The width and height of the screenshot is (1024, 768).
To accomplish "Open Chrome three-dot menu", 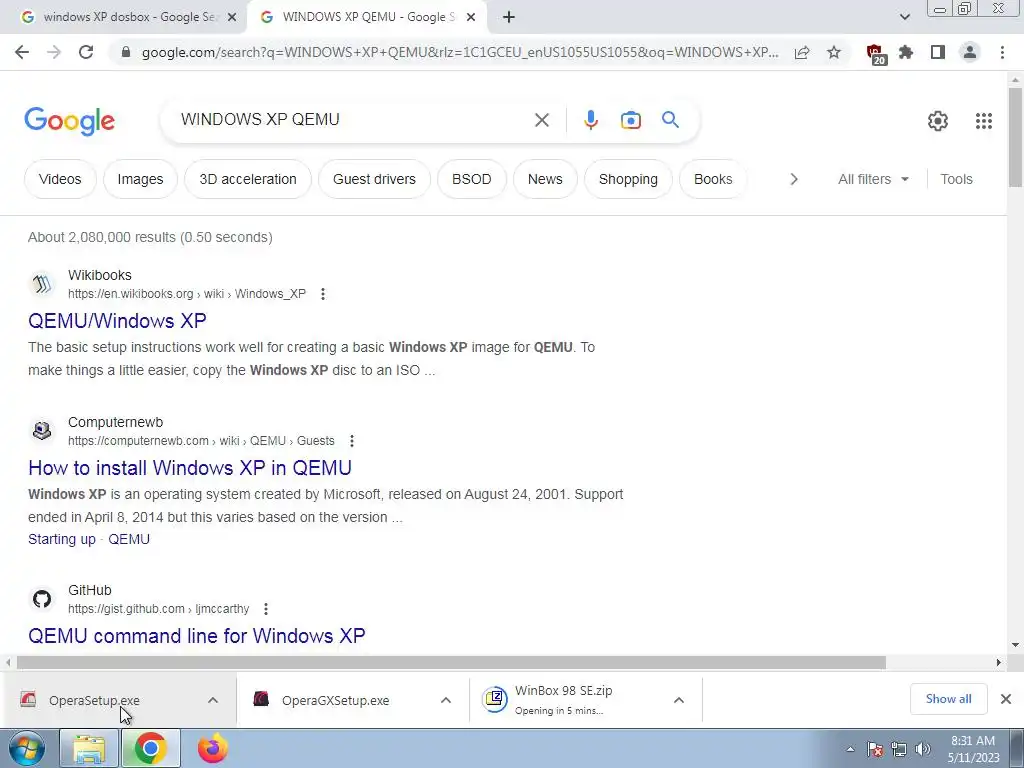I will (1002, 52).
